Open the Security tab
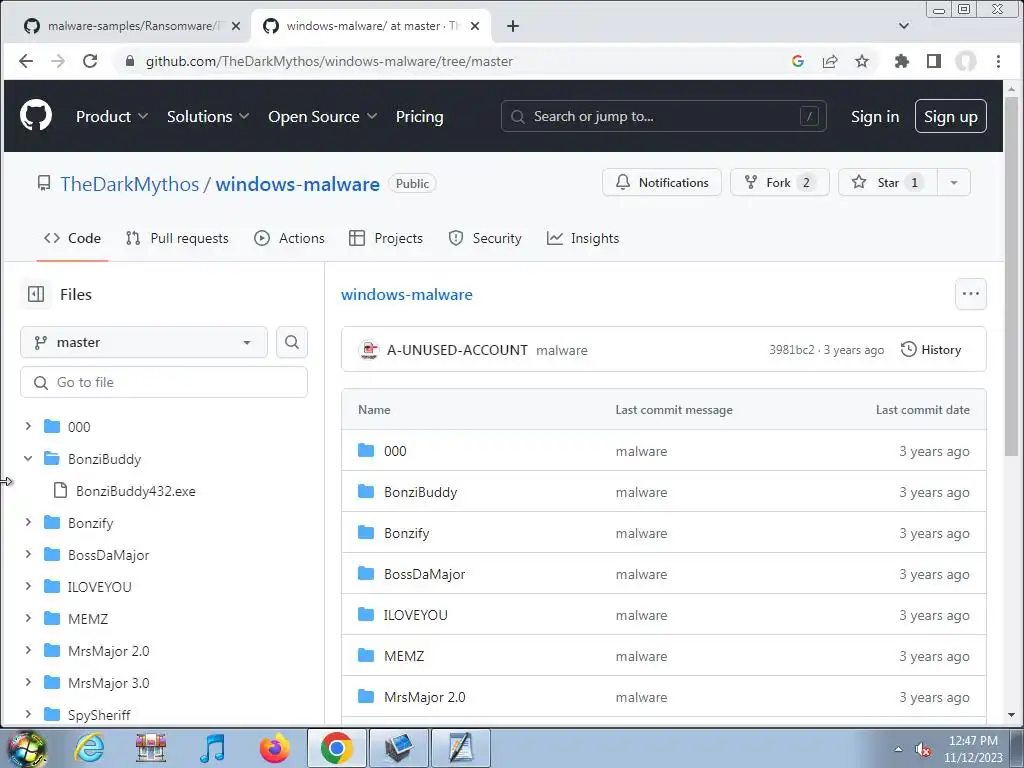Screen dimensions: 1024x768 pyautogui.click(x=485, y=238)
